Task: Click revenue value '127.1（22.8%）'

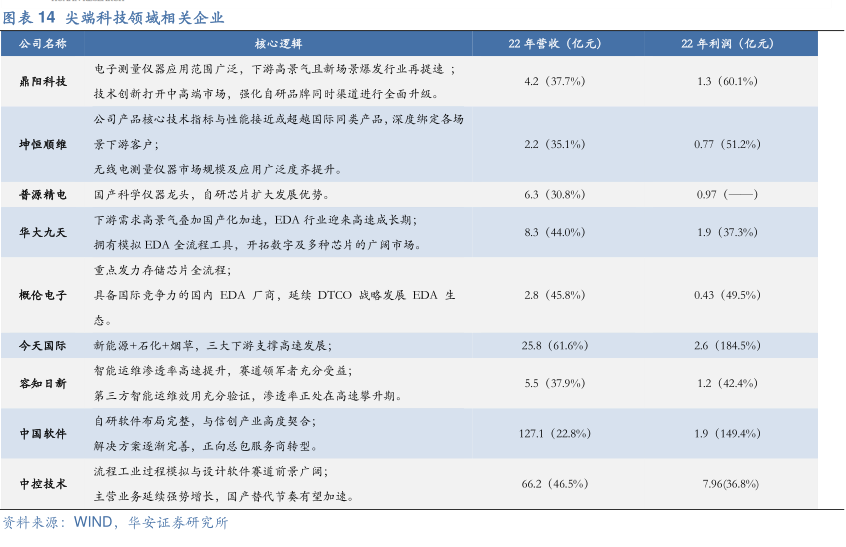Action: coord(555,433)
